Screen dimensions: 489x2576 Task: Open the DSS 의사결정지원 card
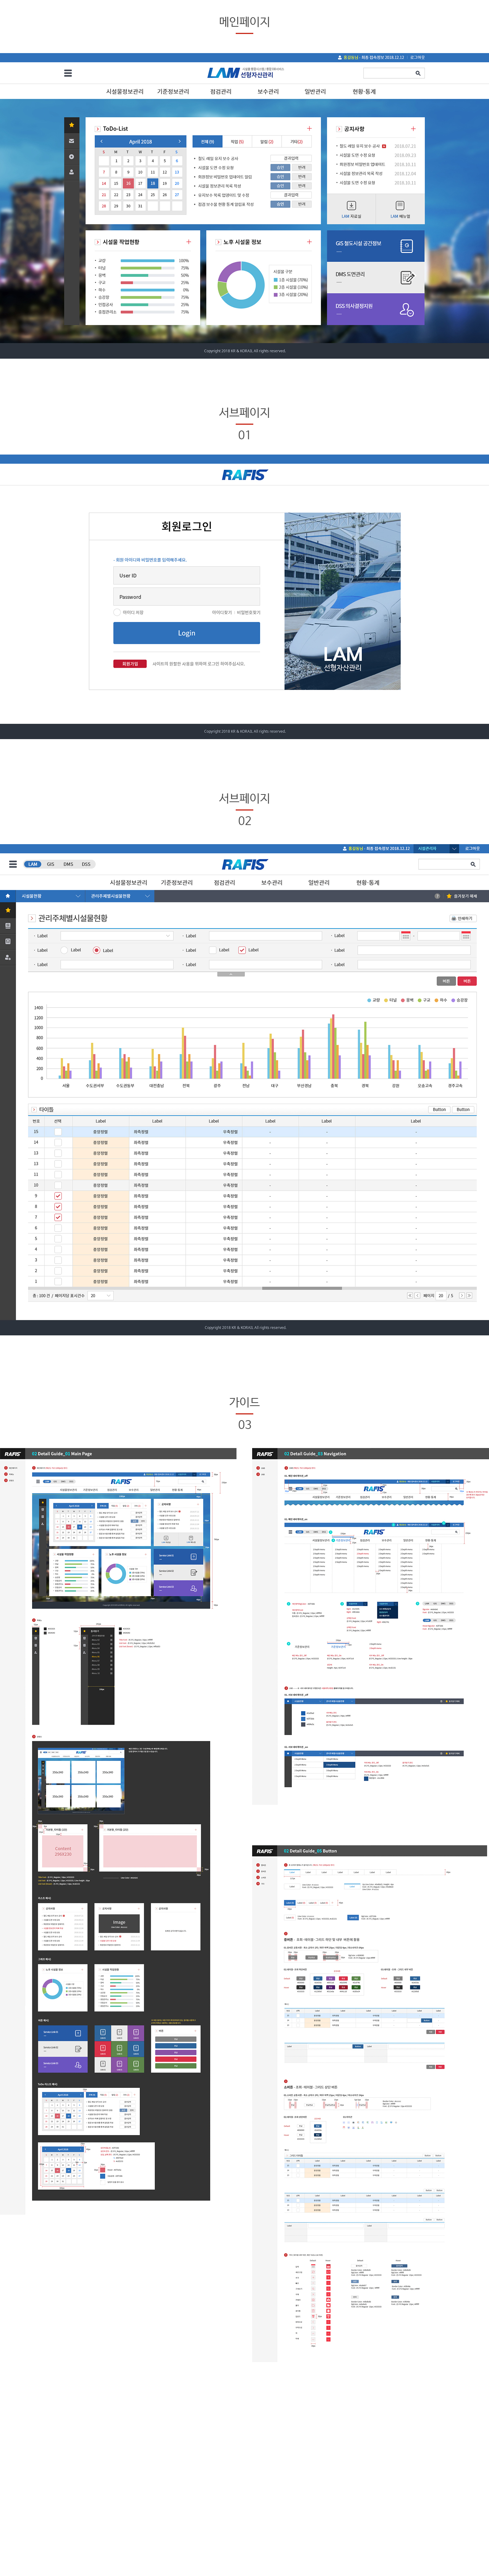coord(375,309)
